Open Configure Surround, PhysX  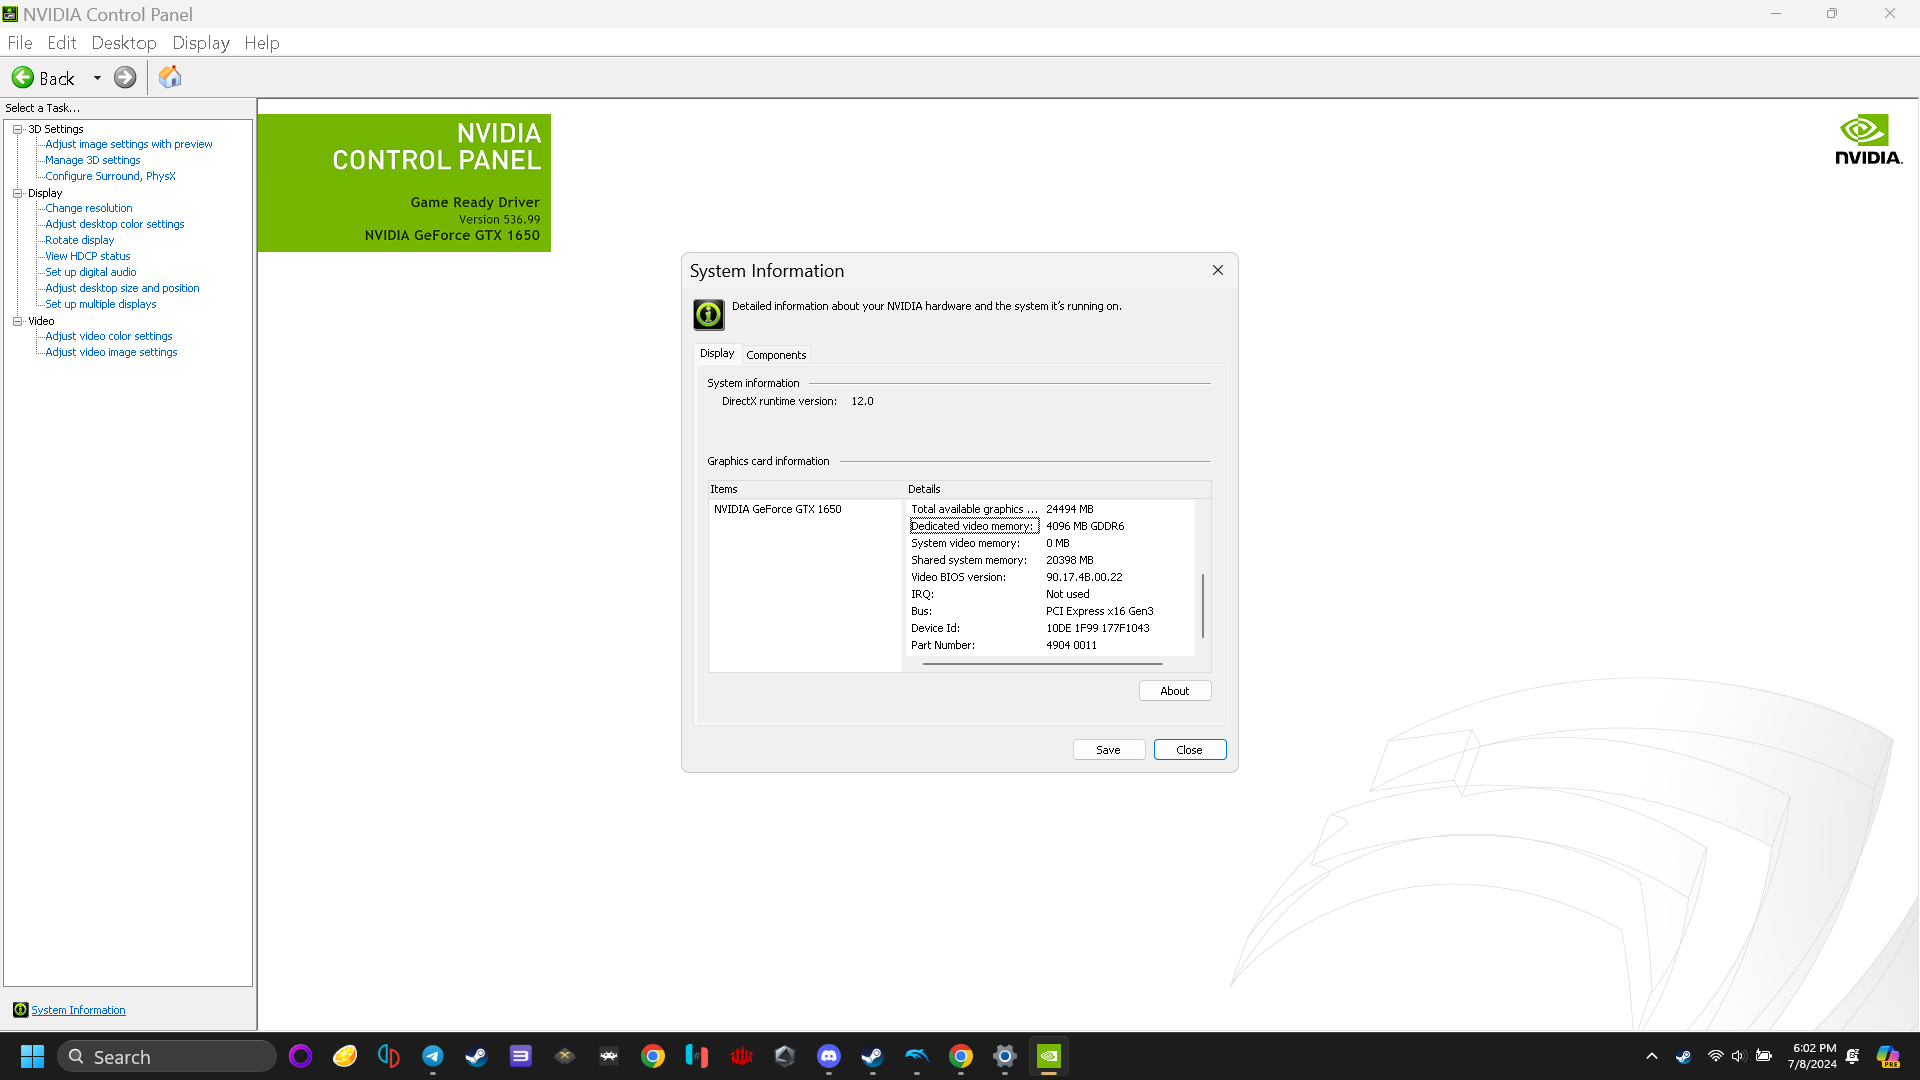[110, 176]
